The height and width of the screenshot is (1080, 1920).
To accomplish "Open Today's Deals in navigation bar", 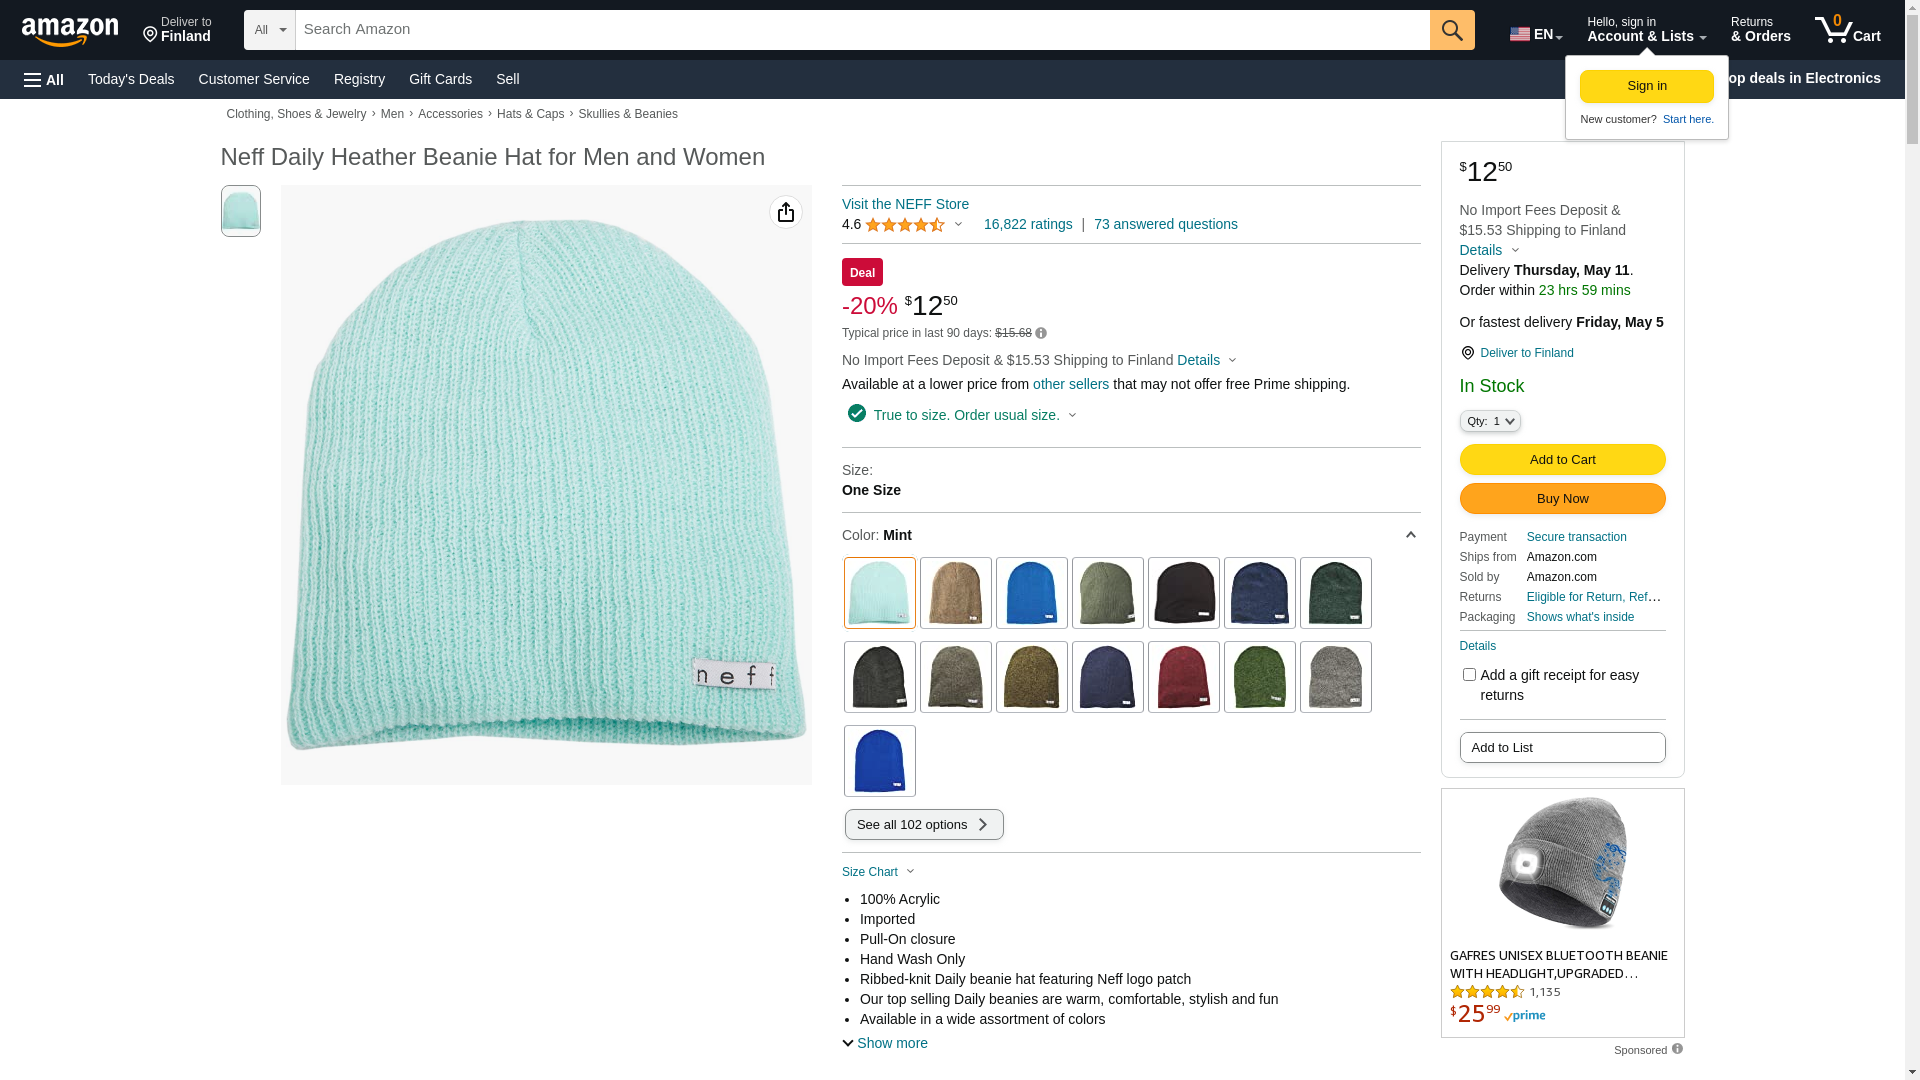I will (x=131, y=79).
